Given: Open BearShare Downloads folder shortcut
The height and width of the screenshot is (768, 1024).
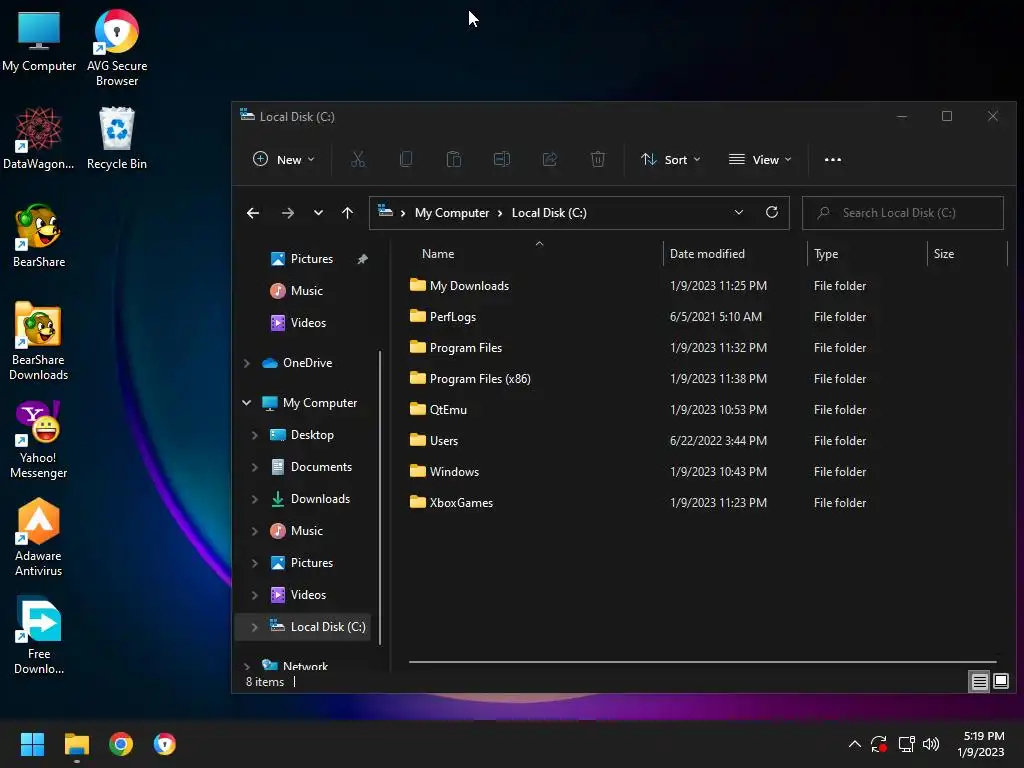Looking at the screenshot, I should (39, 341).
